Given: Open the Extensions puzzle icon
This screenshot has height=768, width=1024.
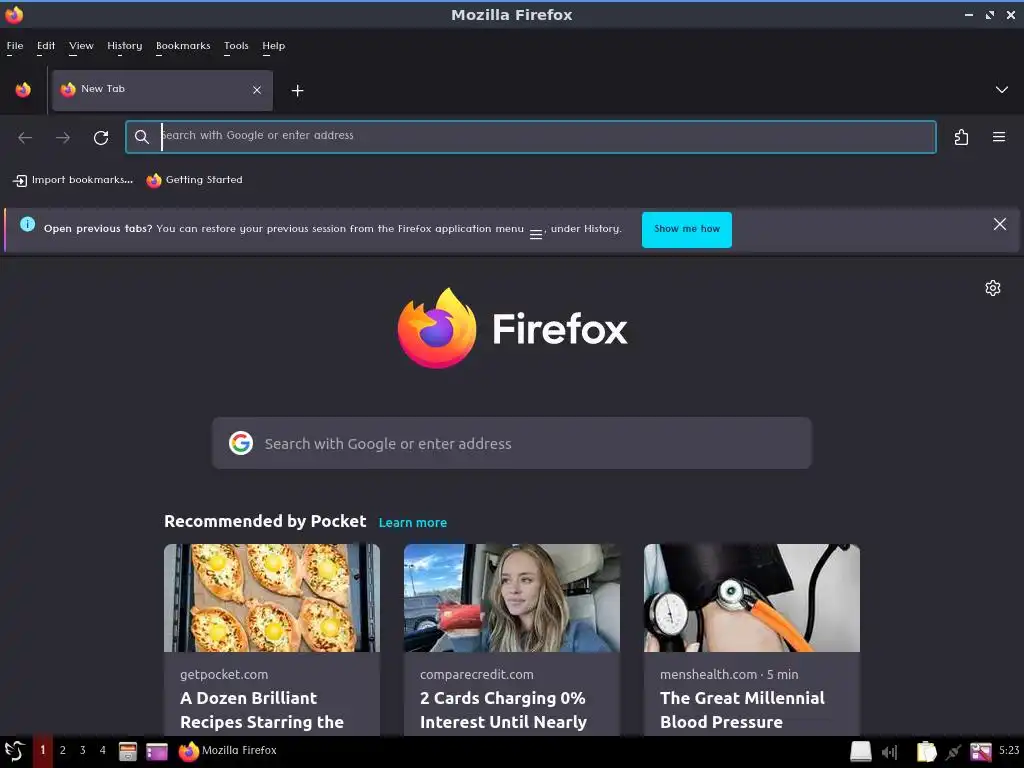Looking at the screenshot, I should coord(961,137).
